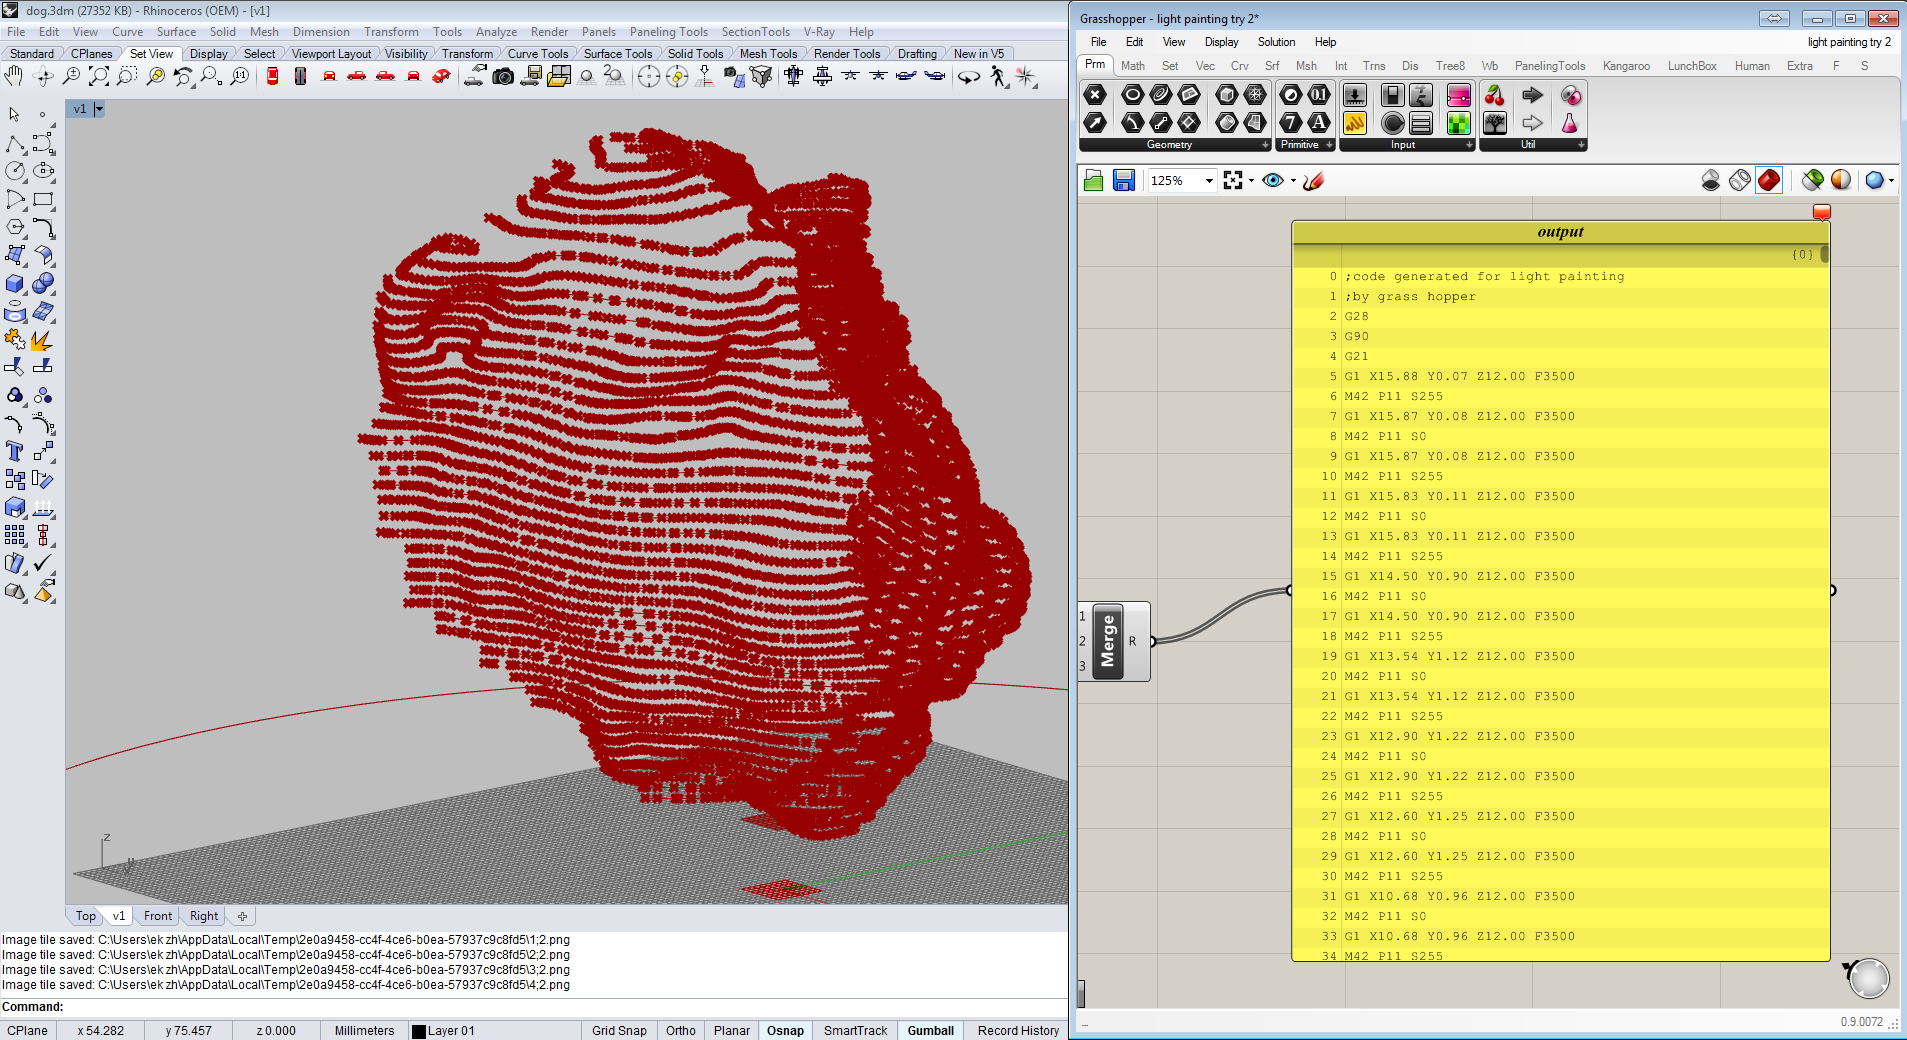The width and height of the screenshot is (1907, 1040).
Task: Toggle Grid Snap in status bar
Action: click(619, 1030)
